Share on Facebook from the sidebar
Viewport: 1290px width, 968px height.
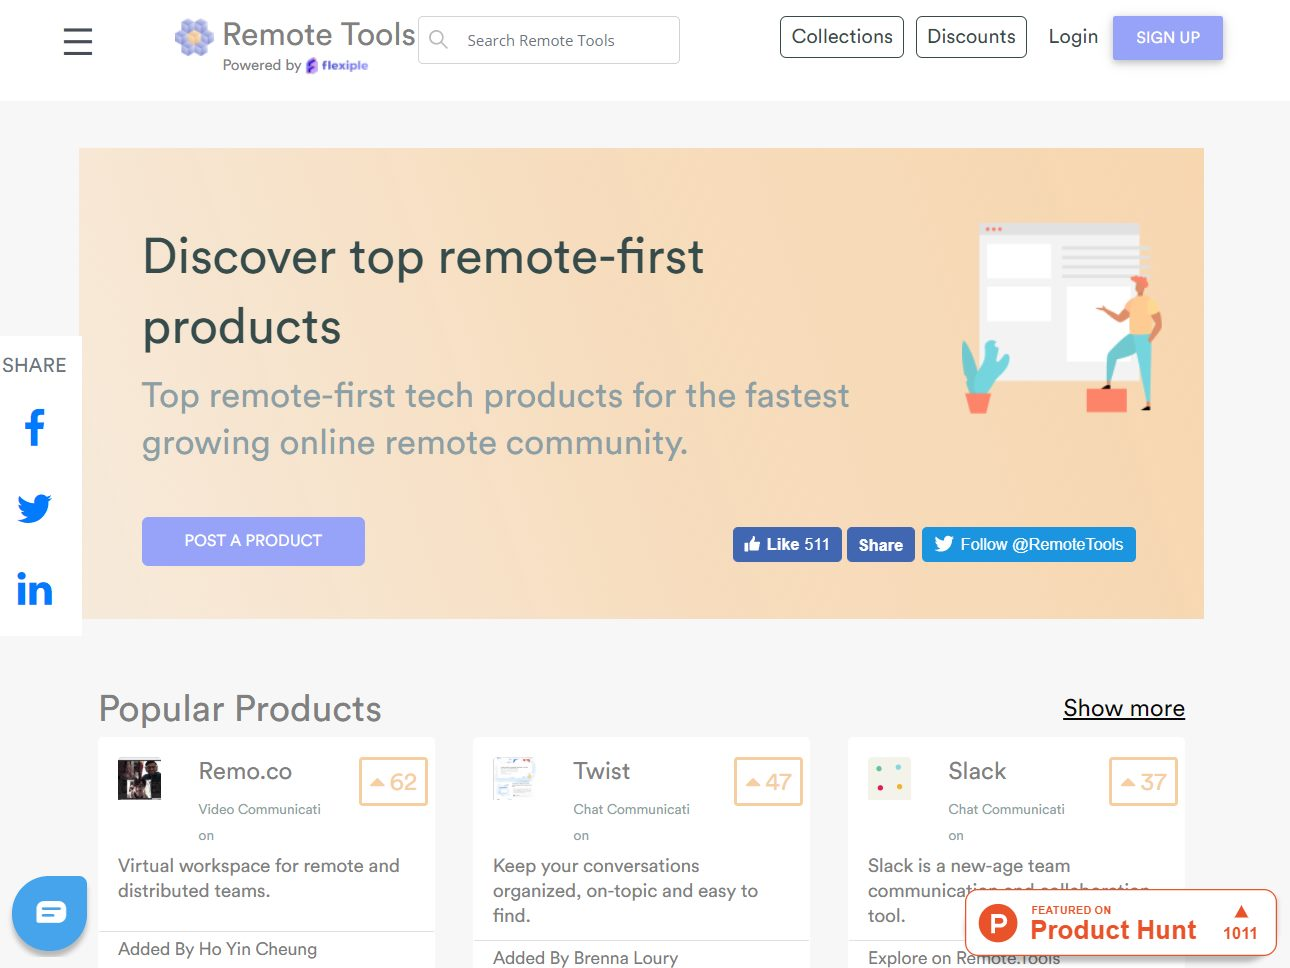[35, 427]
